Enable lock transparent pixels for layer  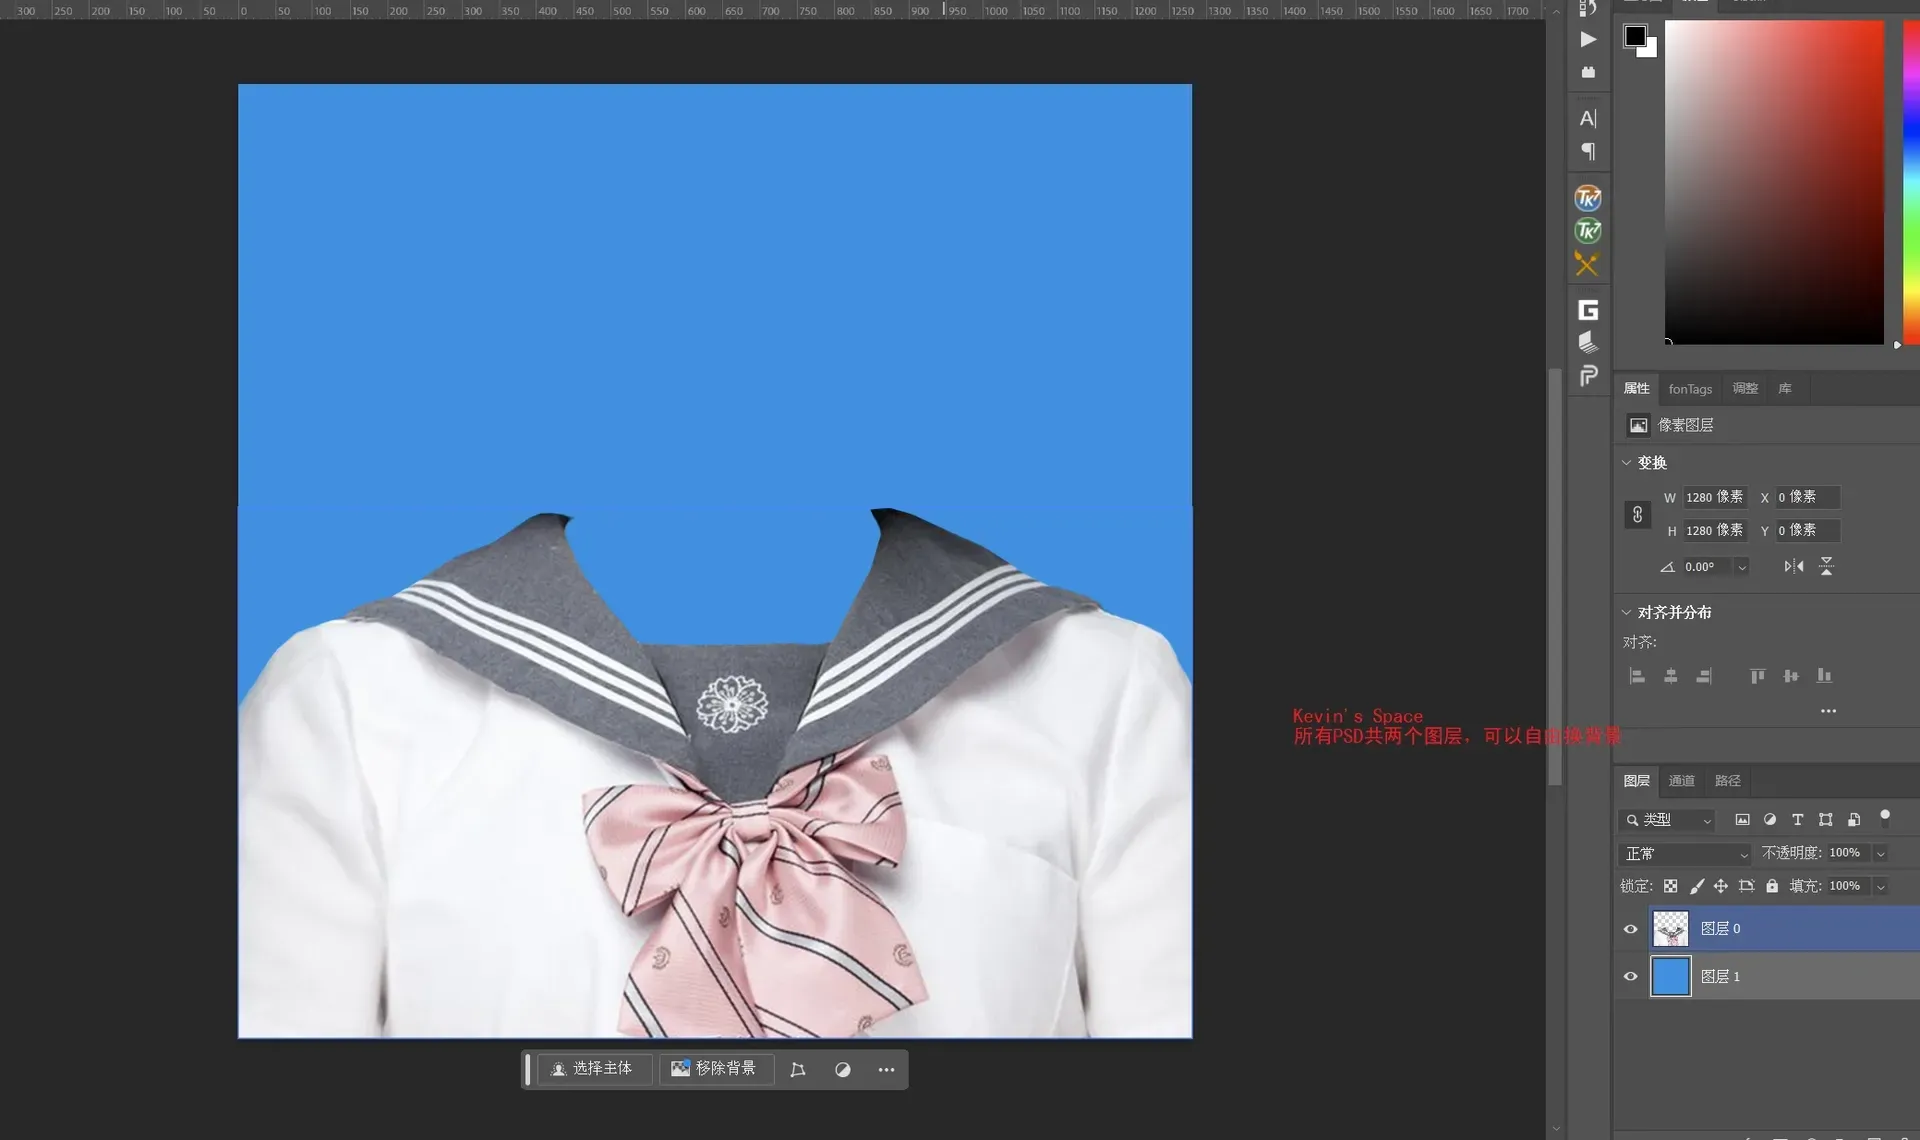coord(1672,886)
